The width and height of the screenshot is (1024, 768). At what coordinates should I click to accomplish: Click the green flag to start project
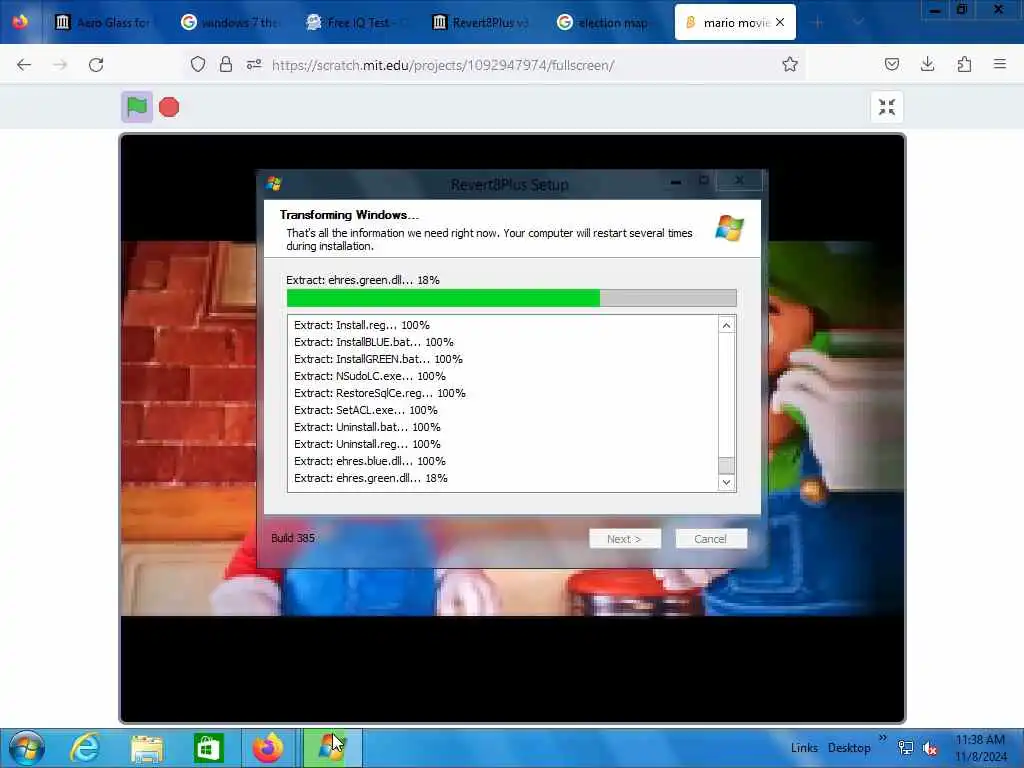pyautogui.click(x=136, y=107)
